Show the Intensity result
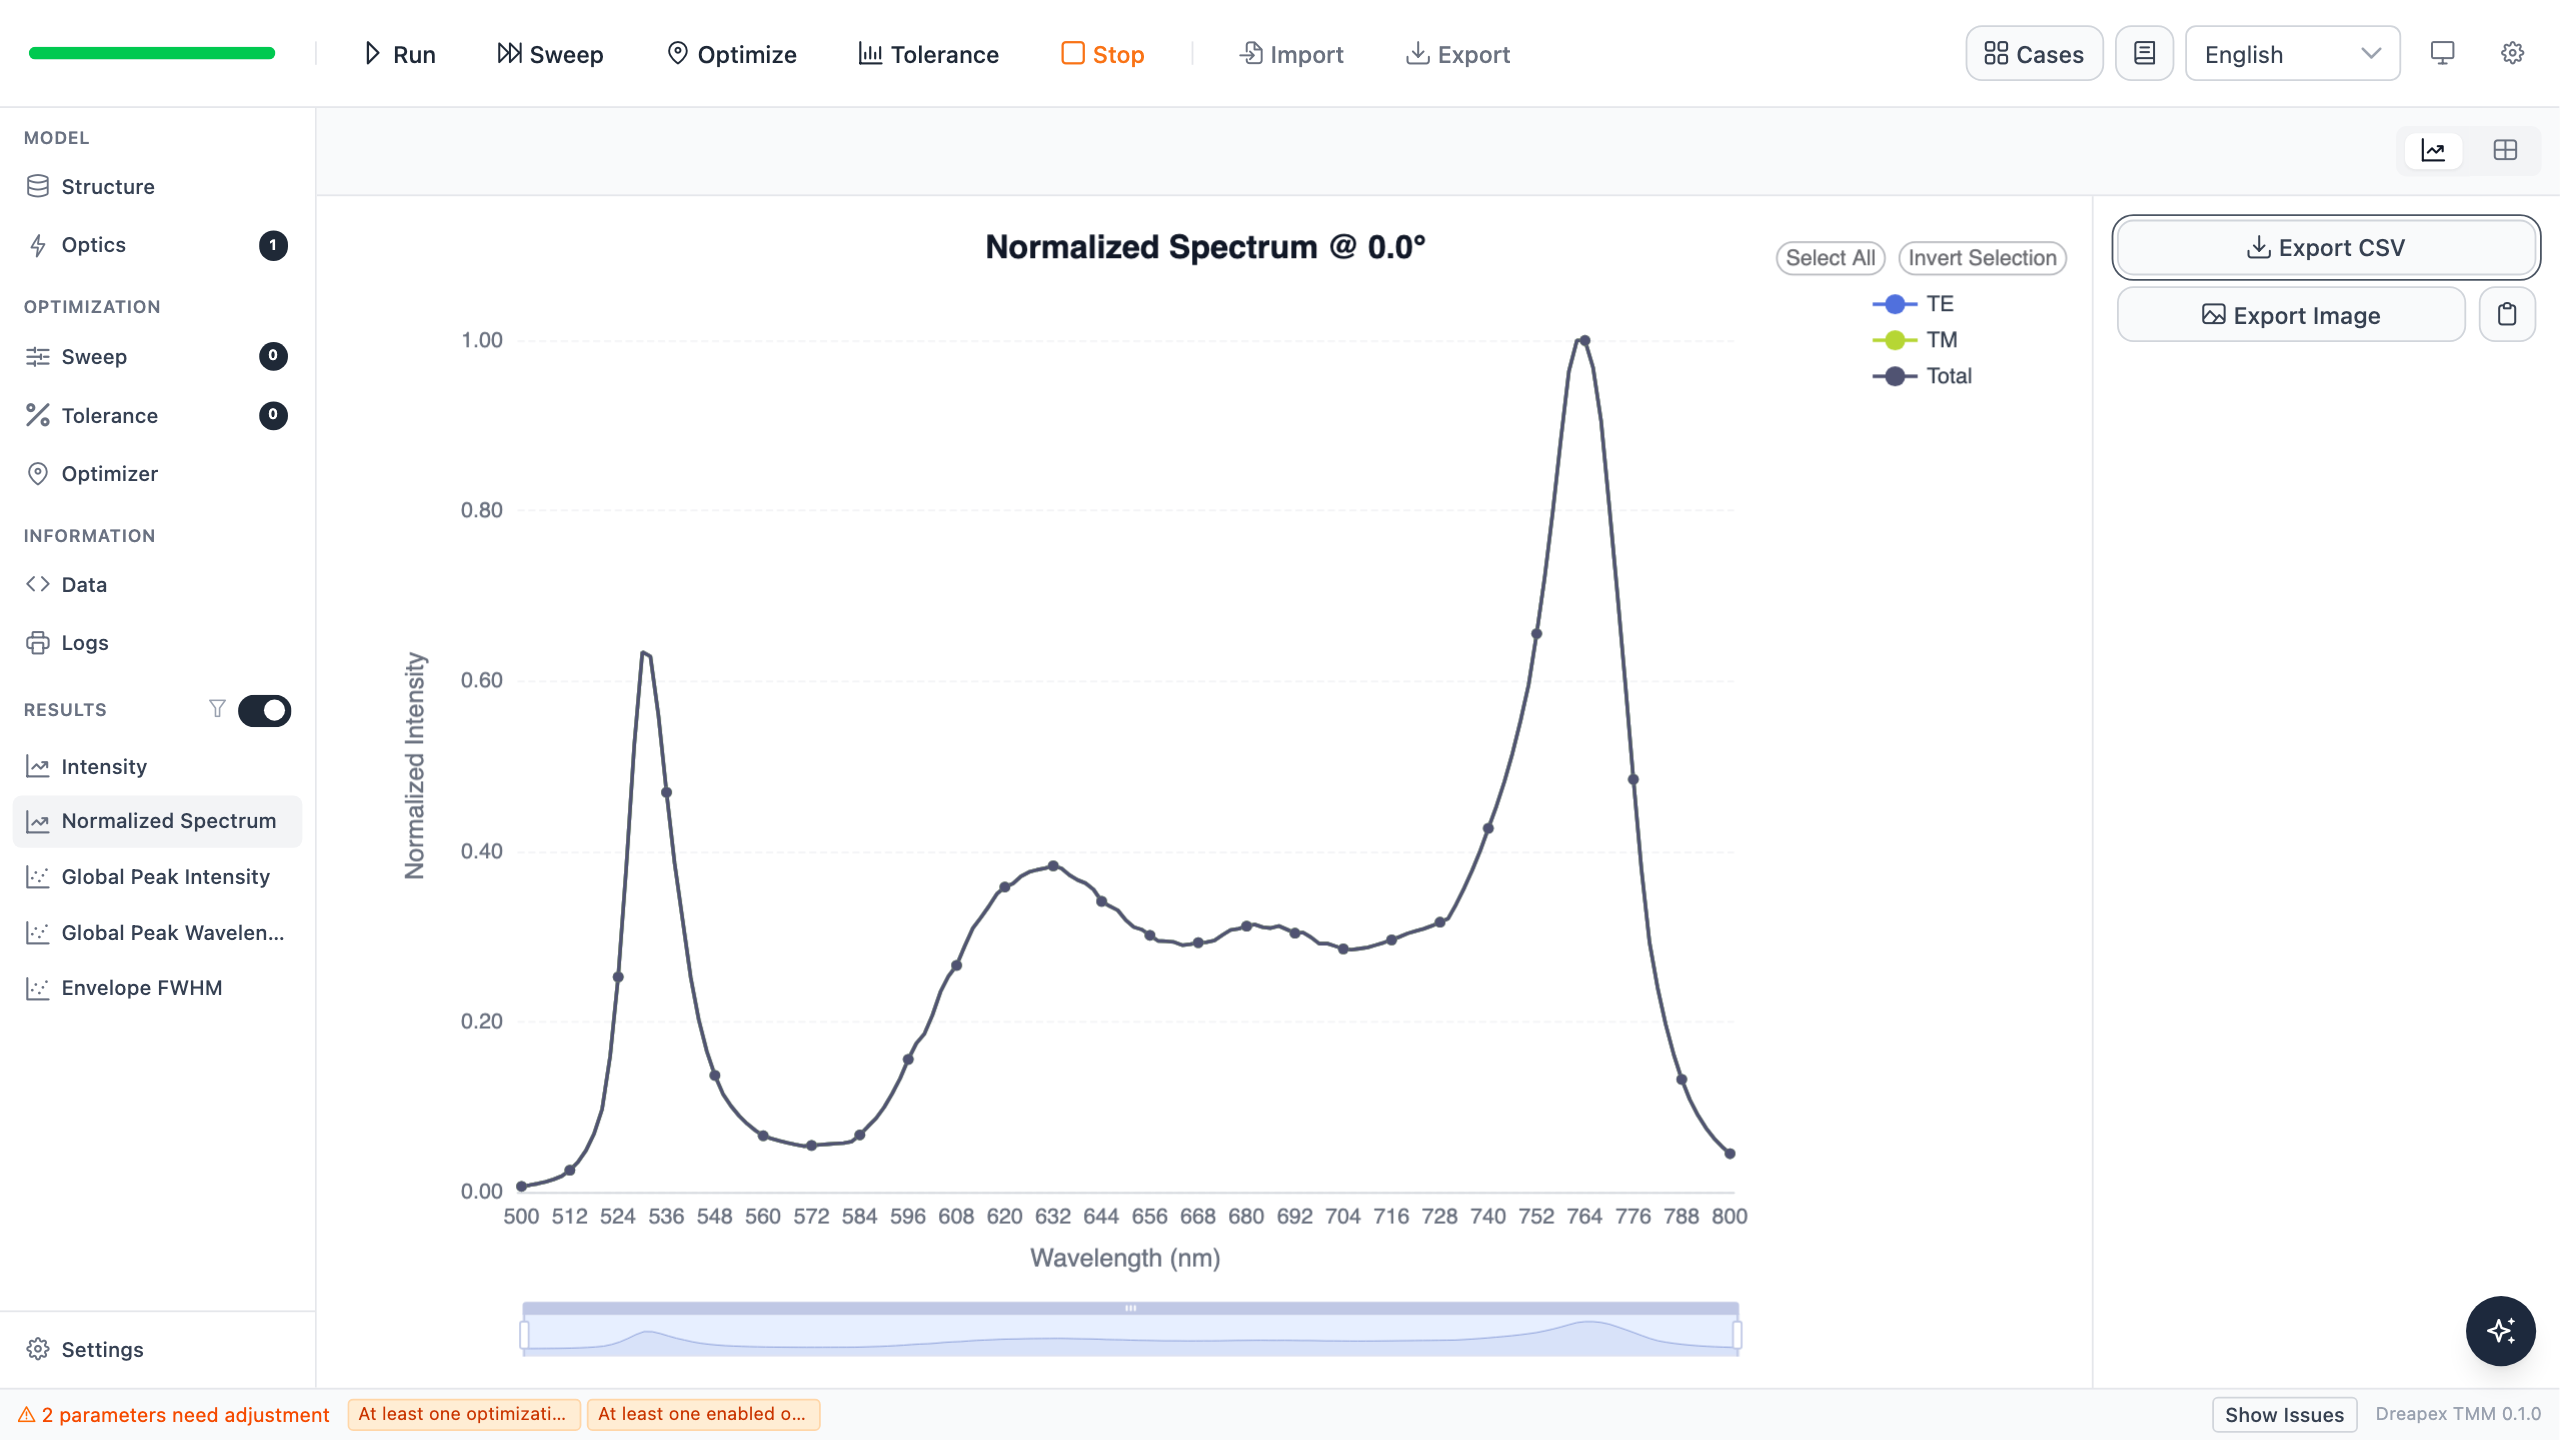 157,767
